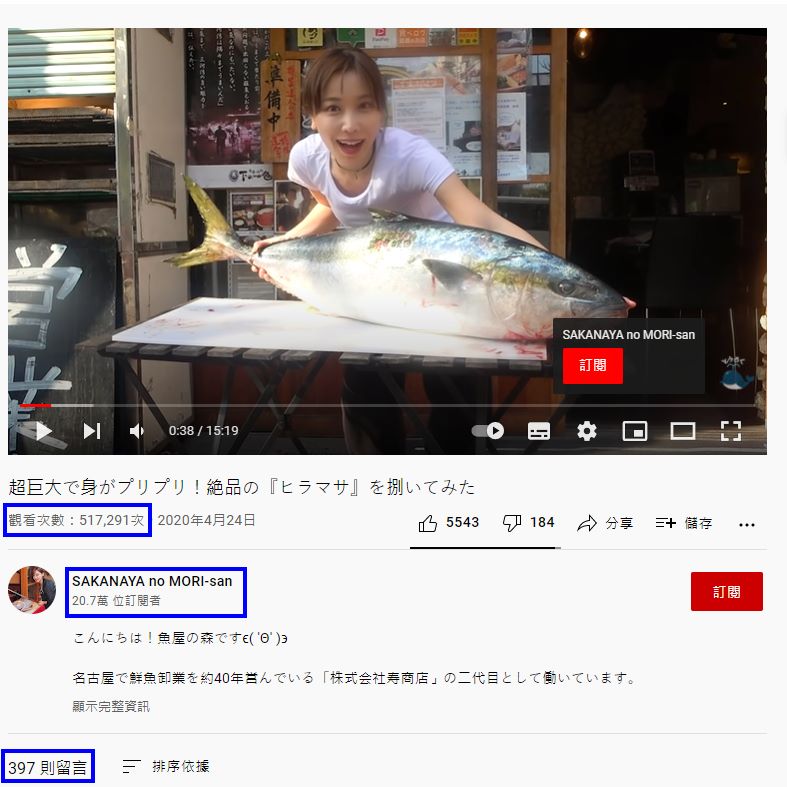Enter fullscreen mode
This screenshot has width=787, height=787.
[x=731, y=431]
